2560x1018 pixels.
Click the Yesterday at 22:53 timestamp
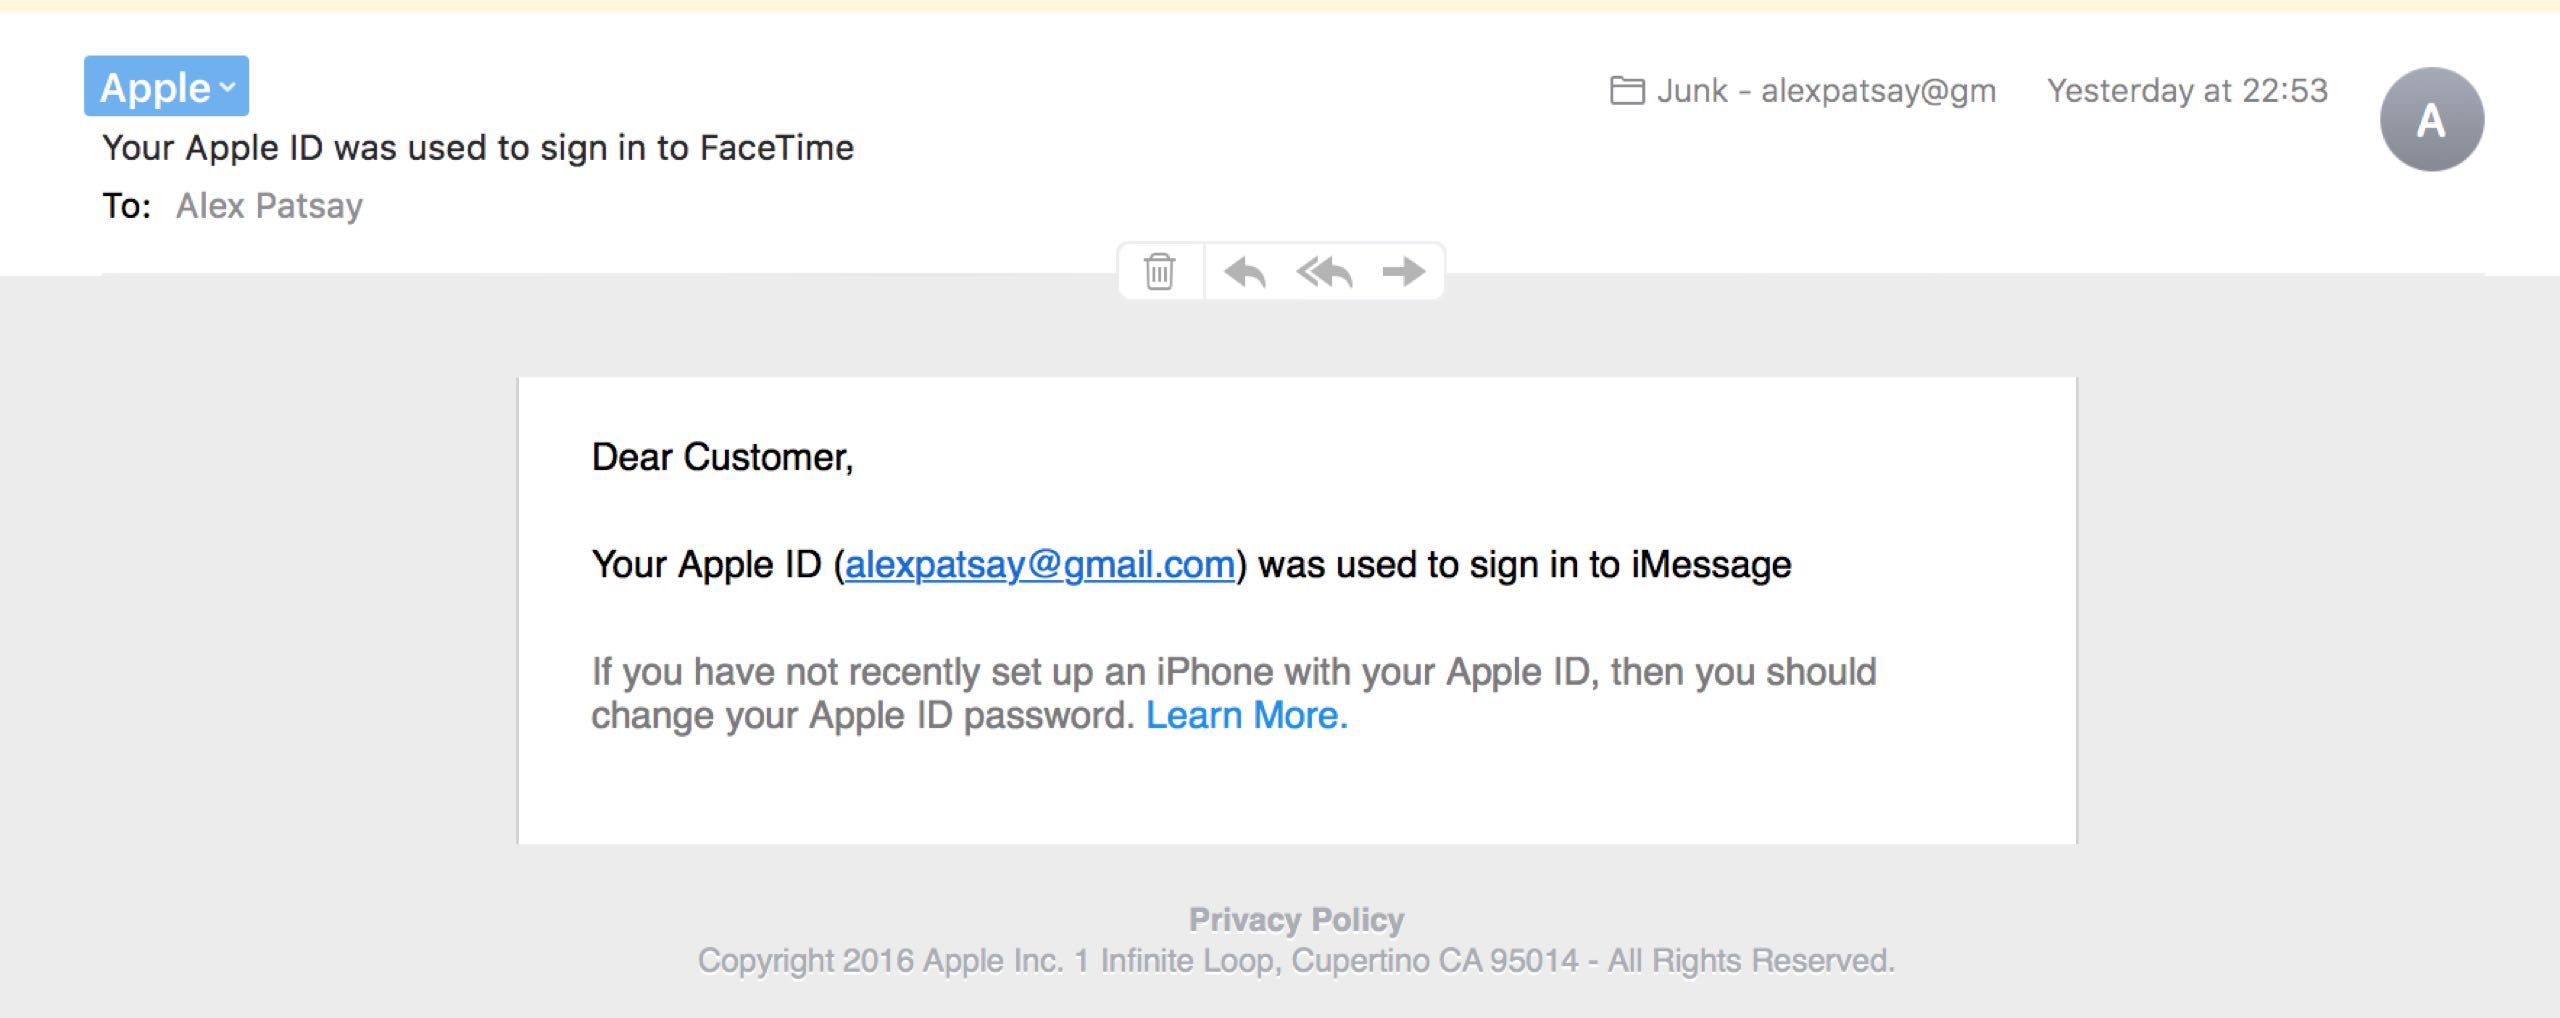click(2187, 91)
